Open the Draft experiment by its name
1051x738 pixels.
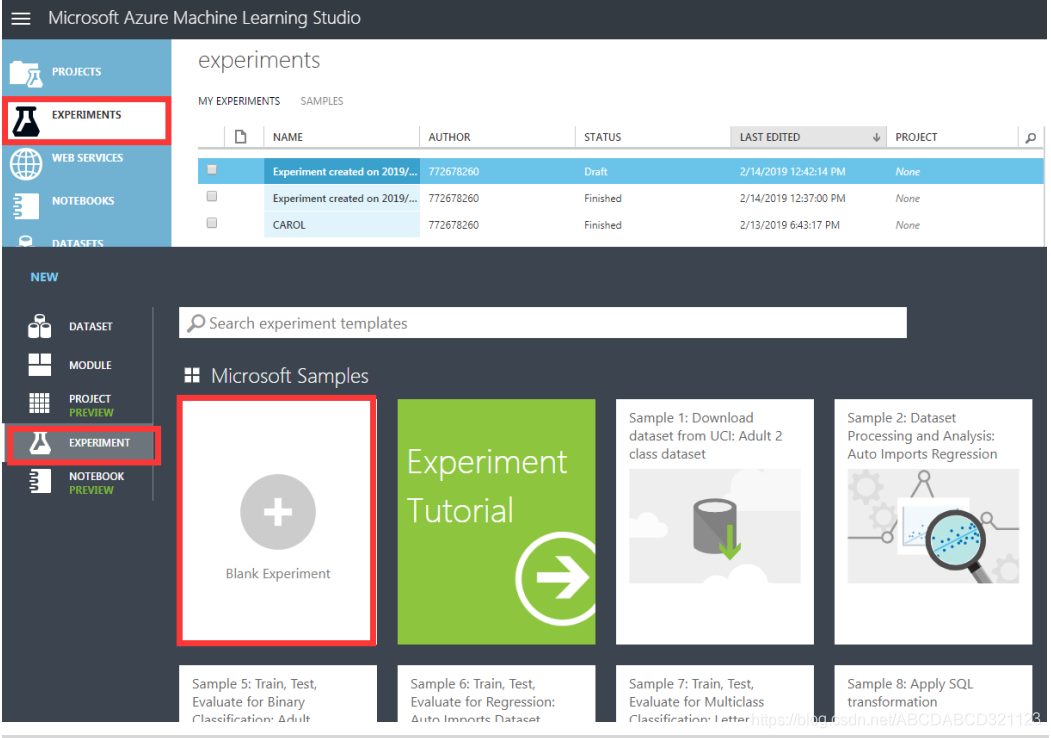pos(345,172)
